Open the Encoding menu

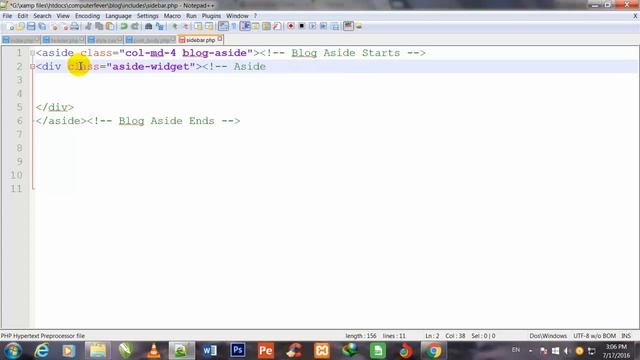[87, 16]
